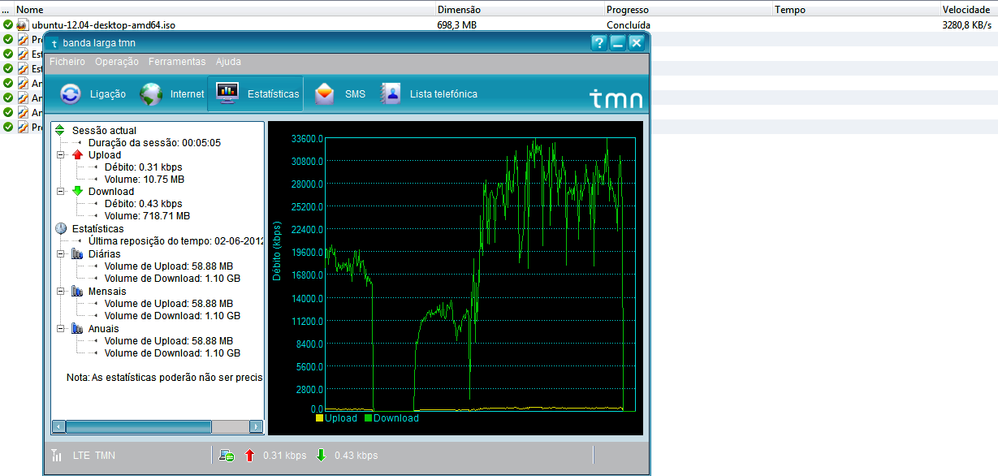Click 'LTE TMN' network label in status bar
The width and height of the screenshot is (998, 476).
(x=94, y=456)
